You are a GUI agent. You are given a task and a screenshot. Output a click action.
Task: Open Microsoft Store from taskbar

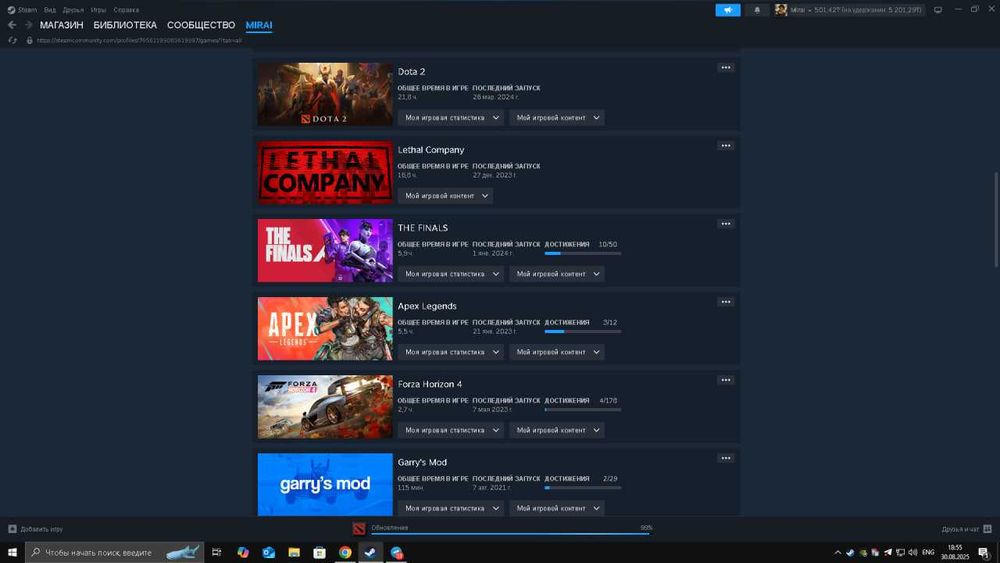pyautogui.click(x=320, y=552)
